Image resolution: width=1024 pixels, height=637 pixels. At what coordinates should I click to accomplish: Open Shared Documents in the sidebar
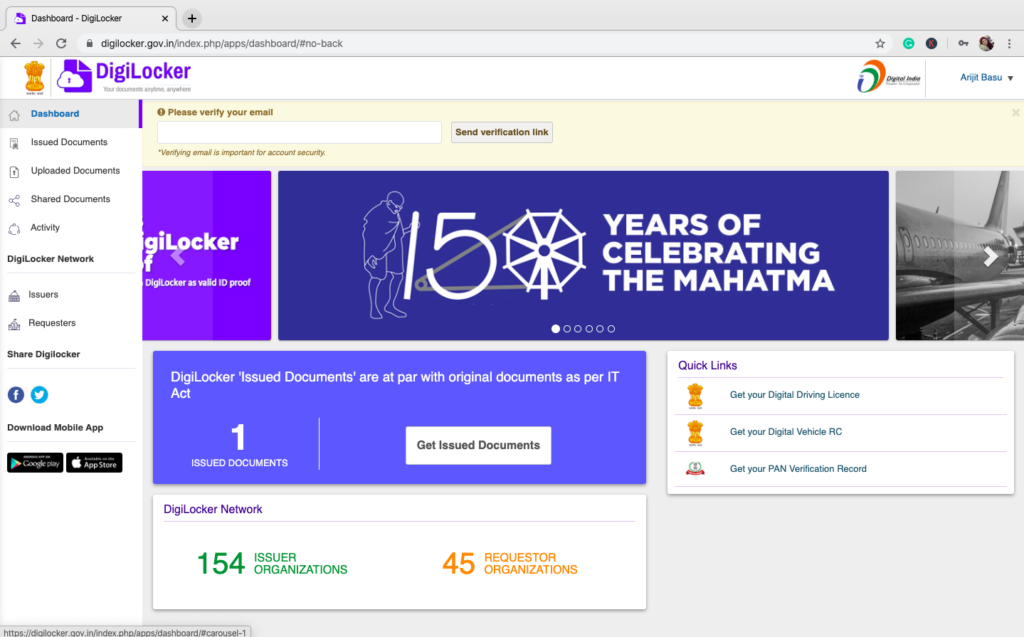(x=71, y=199)
